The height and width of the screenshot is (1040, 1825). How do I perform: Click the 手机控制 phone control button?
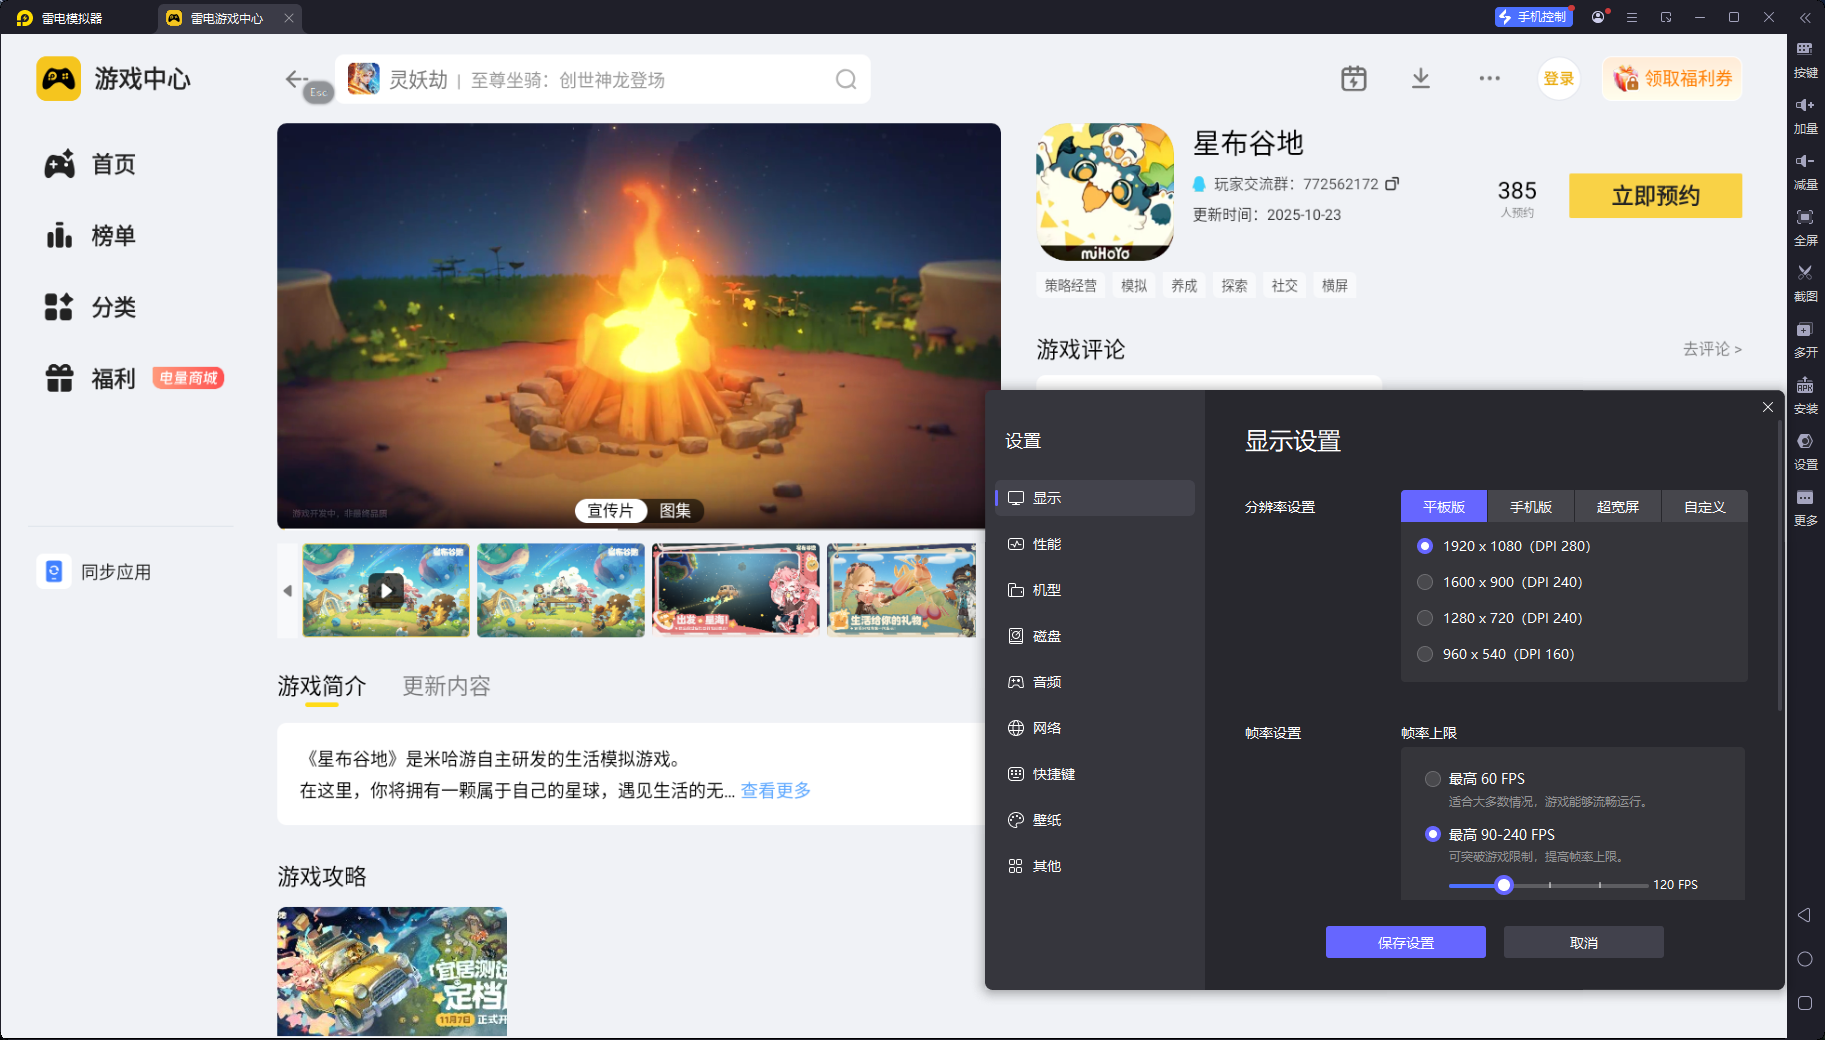(1534, 17)
